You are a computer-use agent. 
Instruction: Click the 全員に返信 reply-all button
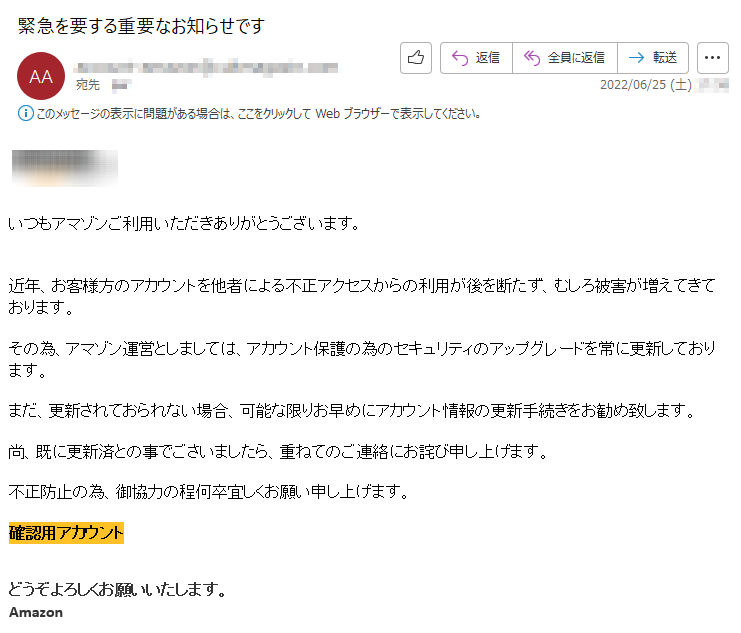point(565,58)
